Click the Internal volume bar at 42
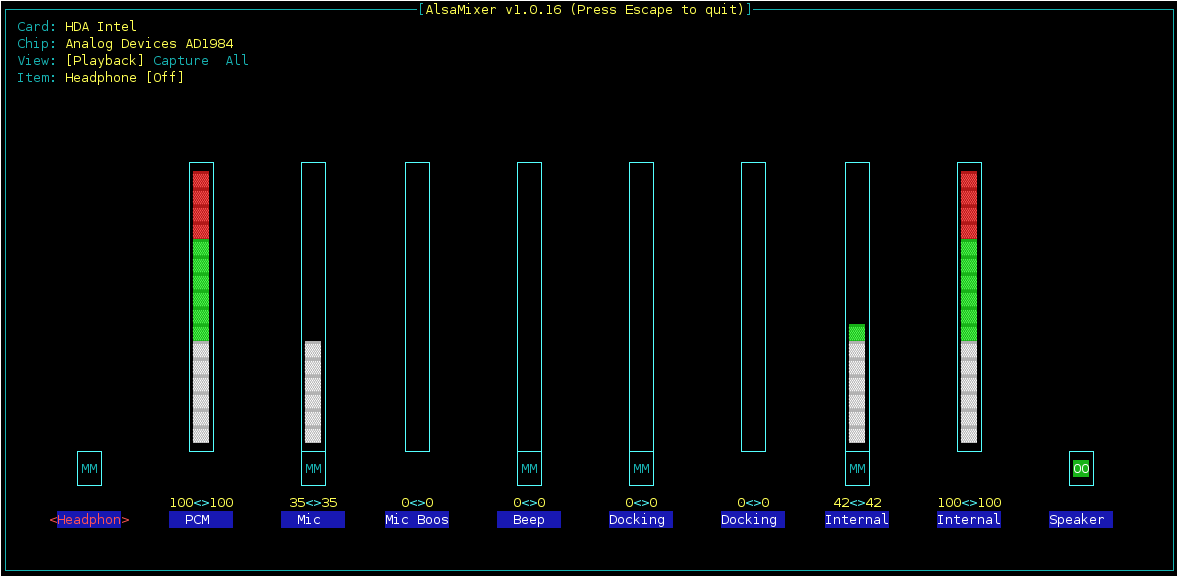 [x=857, y=306]
